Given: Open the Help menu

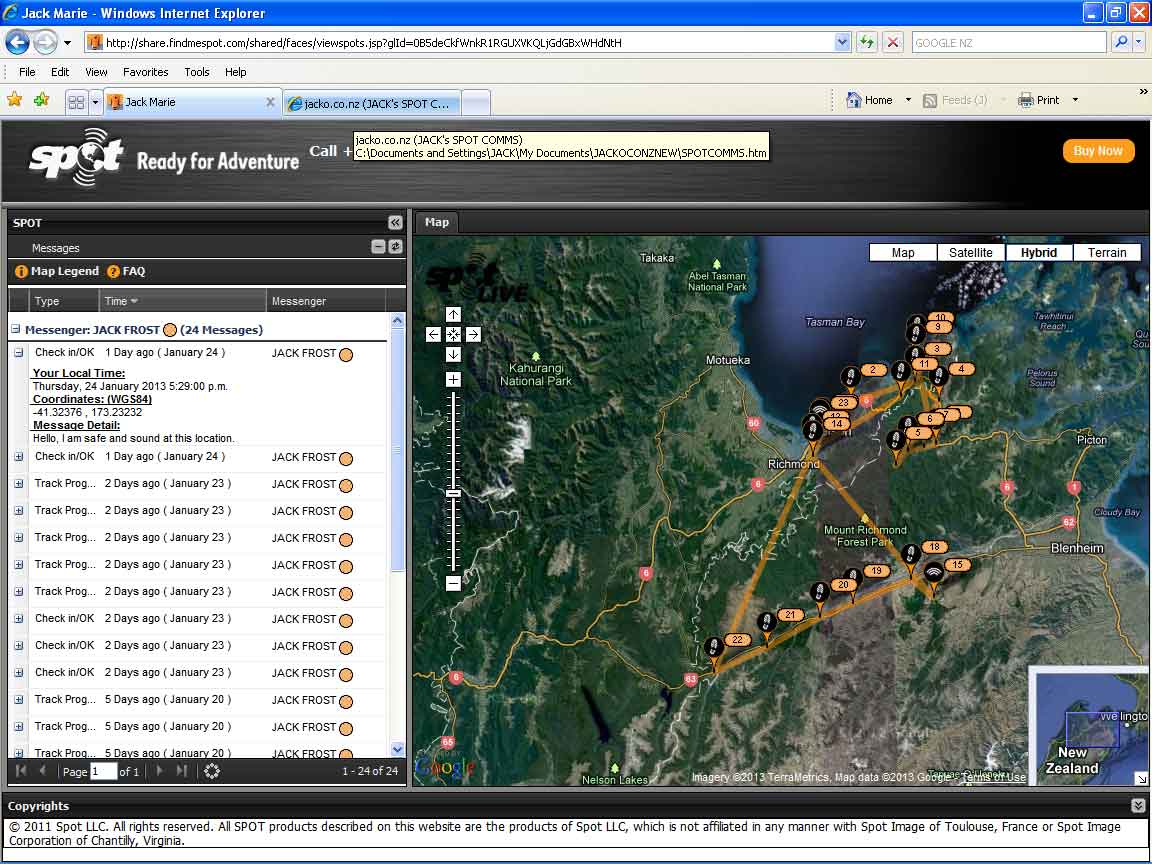Looking at the screenshot, I should [x=236, y=72].
